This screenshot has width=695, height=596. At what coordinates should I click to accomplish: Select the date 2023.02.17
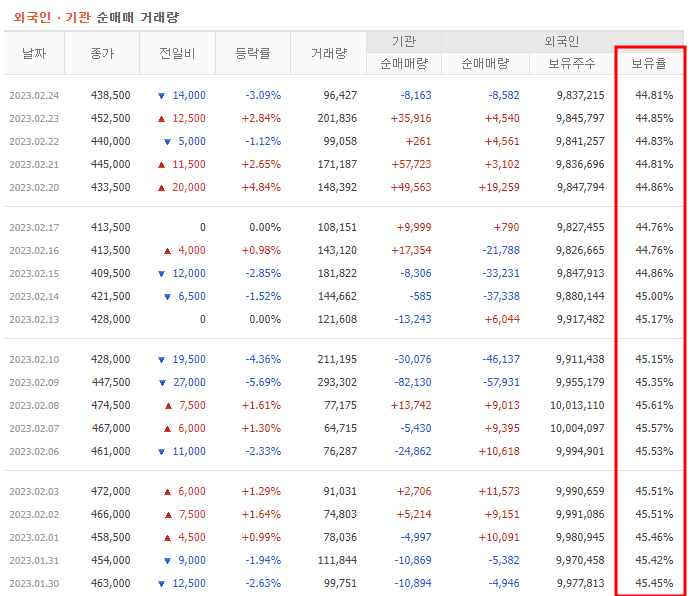point(34,228)
